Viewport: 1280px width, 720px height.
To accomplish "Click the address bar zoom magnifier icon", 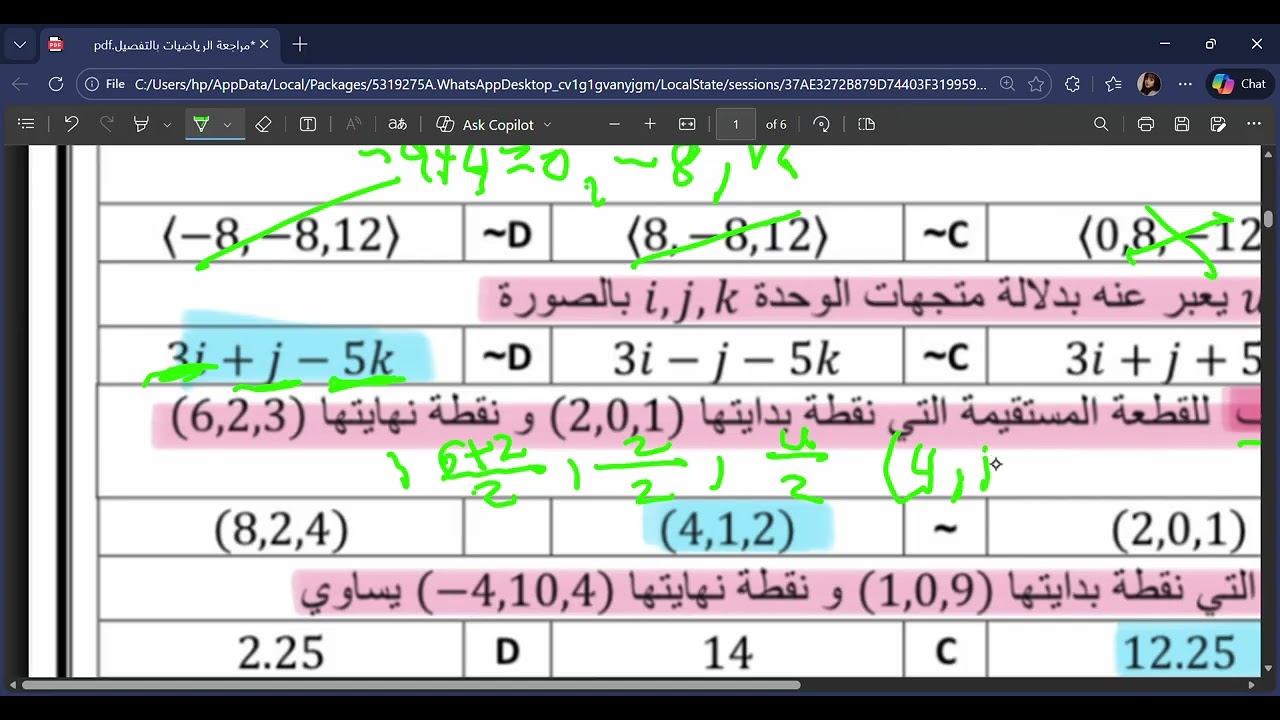I will coord(1007,84).
